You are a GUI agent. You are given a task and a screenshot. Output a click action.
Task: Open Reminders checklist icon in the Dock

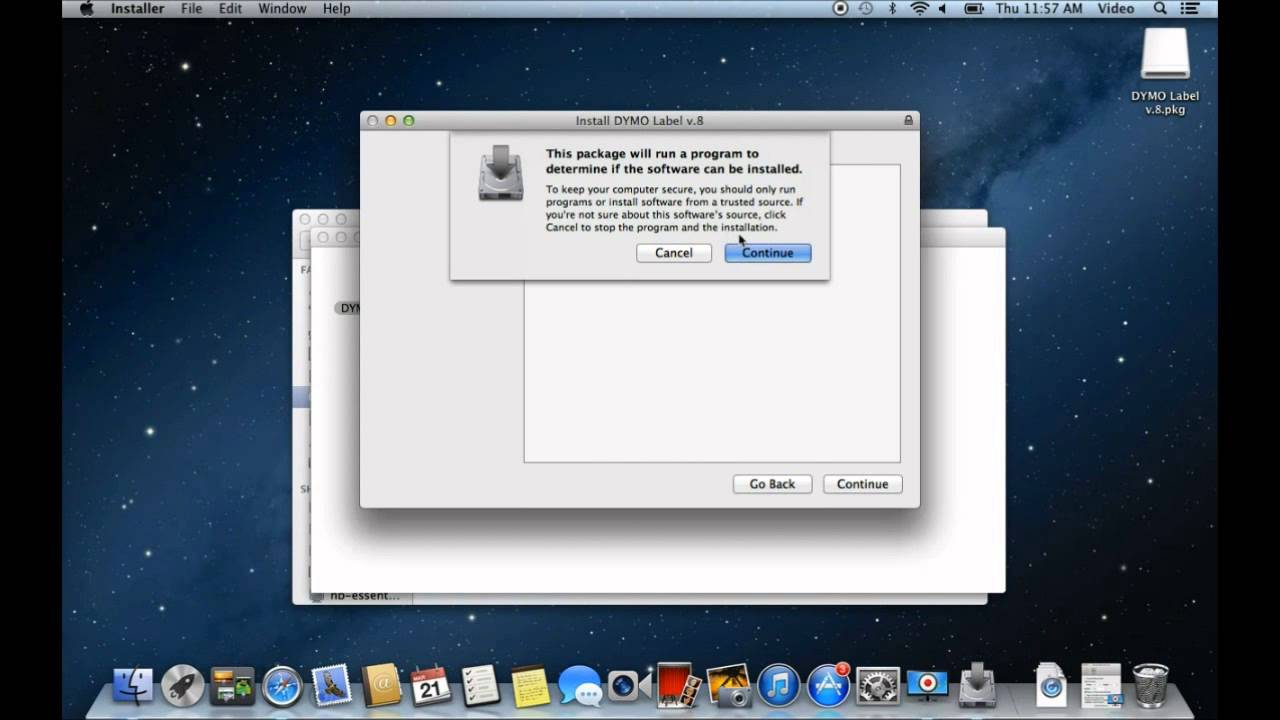click(x=480, y=686)
